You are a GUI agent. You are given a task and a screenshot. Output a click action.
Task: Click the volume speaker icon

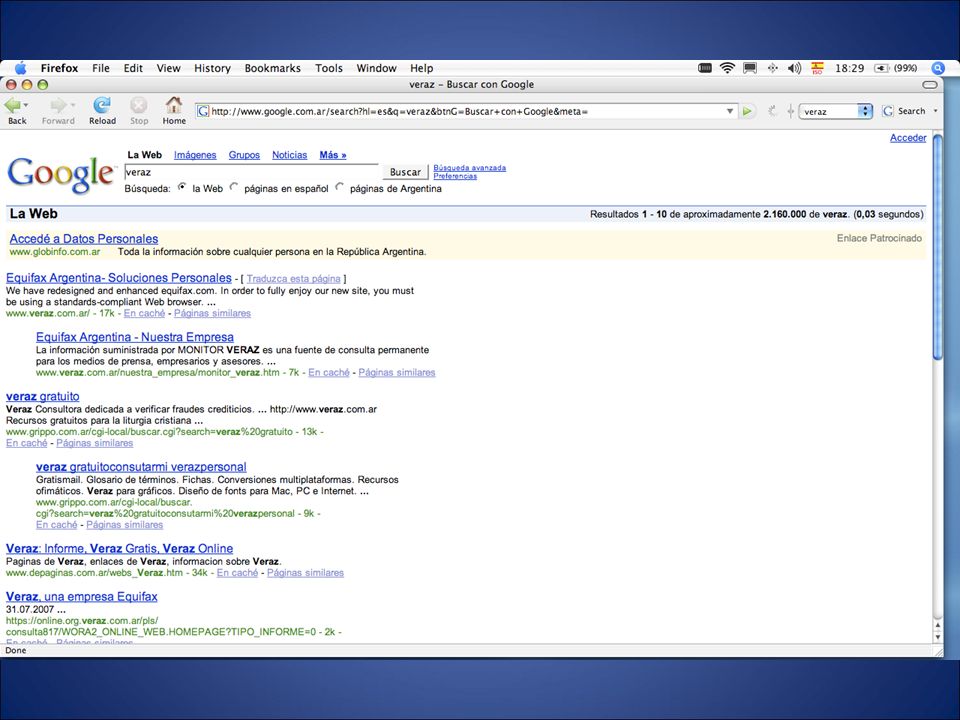[x=794, y=68]
